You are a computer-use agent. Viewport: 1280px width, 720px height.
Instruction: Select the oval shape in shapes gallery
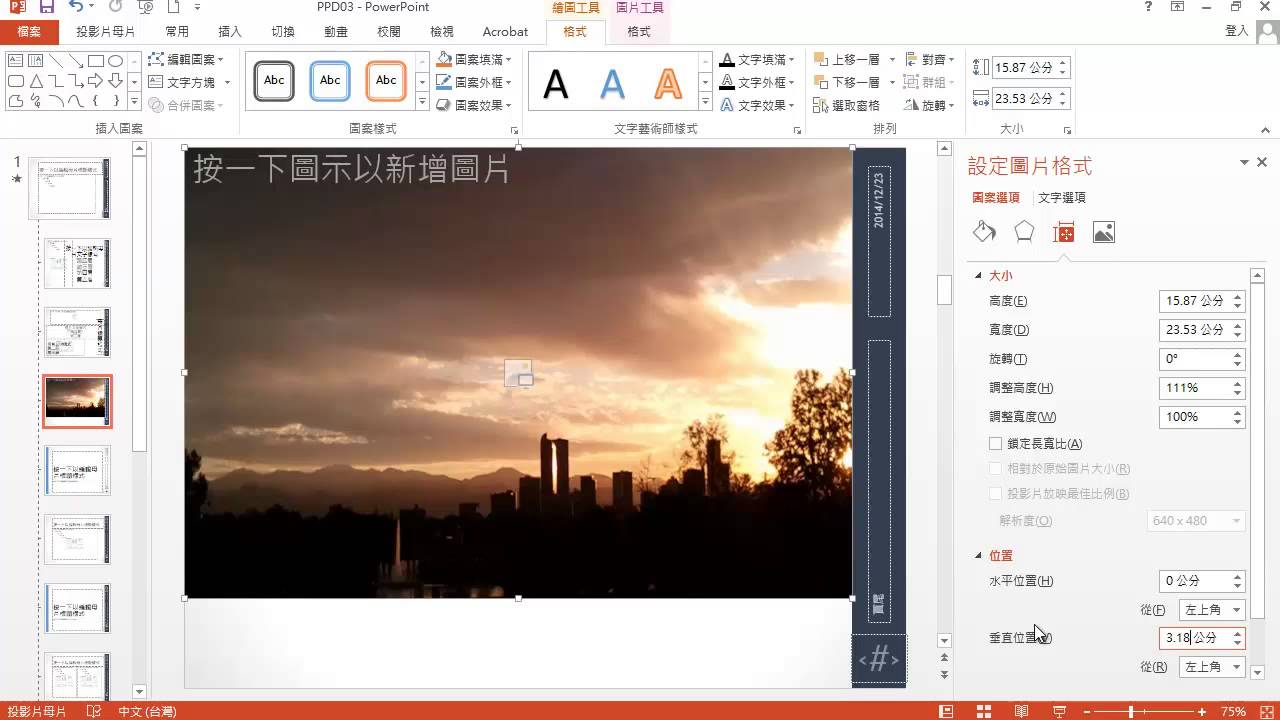pos(116,60)
